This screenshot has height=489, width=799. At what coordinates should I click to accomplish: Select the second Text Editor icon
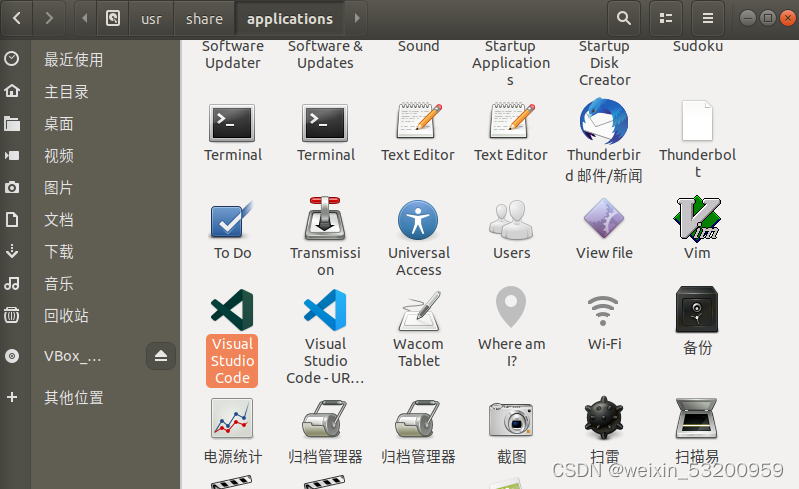(511, 121)
